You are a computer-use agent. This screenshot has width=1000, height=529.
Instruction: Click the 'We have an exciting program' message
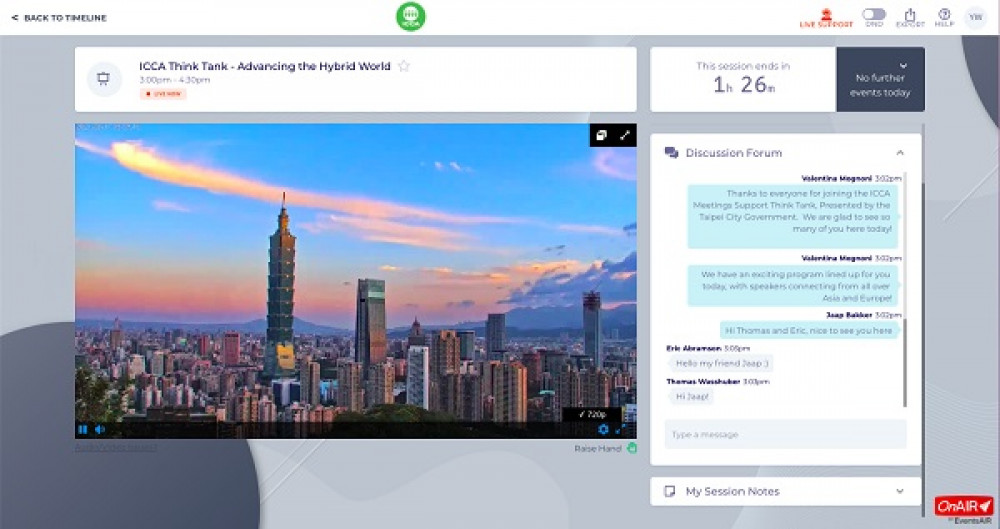click(793, 286)
